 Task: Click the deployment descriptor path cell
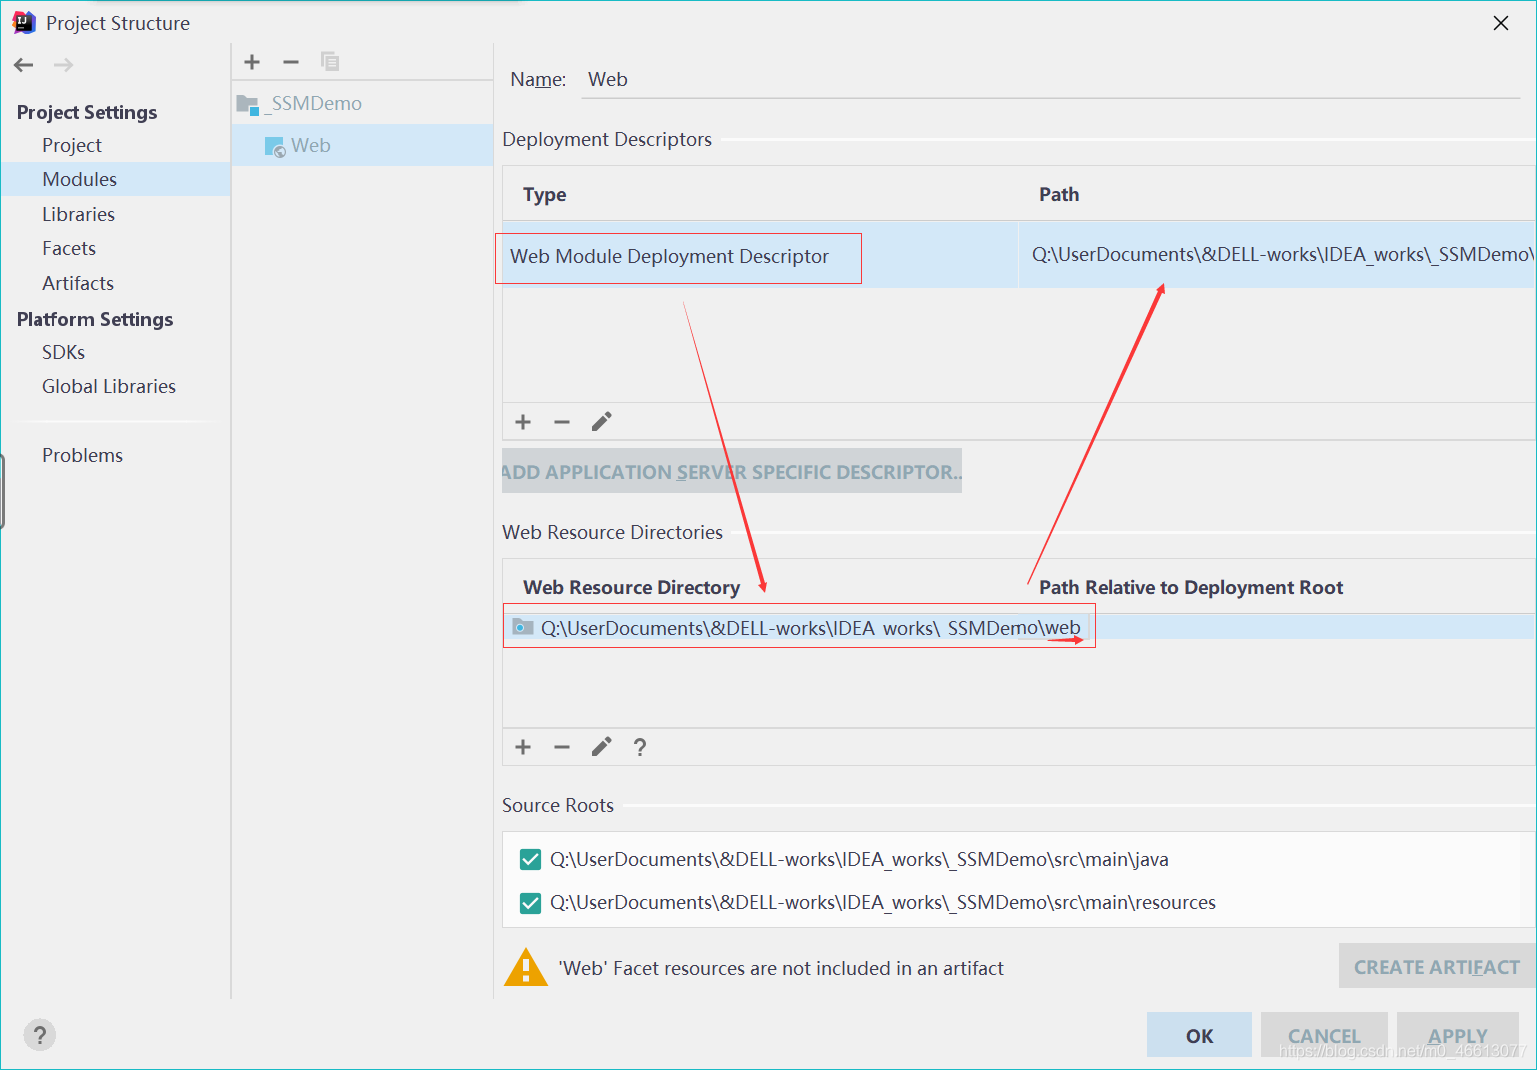tap(1278, 255)
